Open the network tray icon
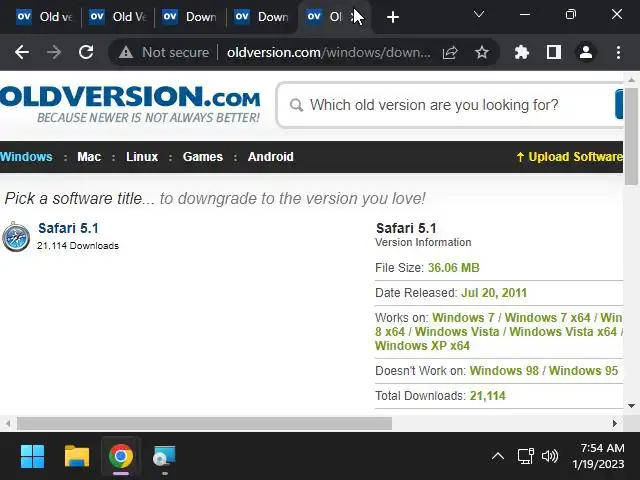This screenshot has width=640, height=480. pos(526,456)
